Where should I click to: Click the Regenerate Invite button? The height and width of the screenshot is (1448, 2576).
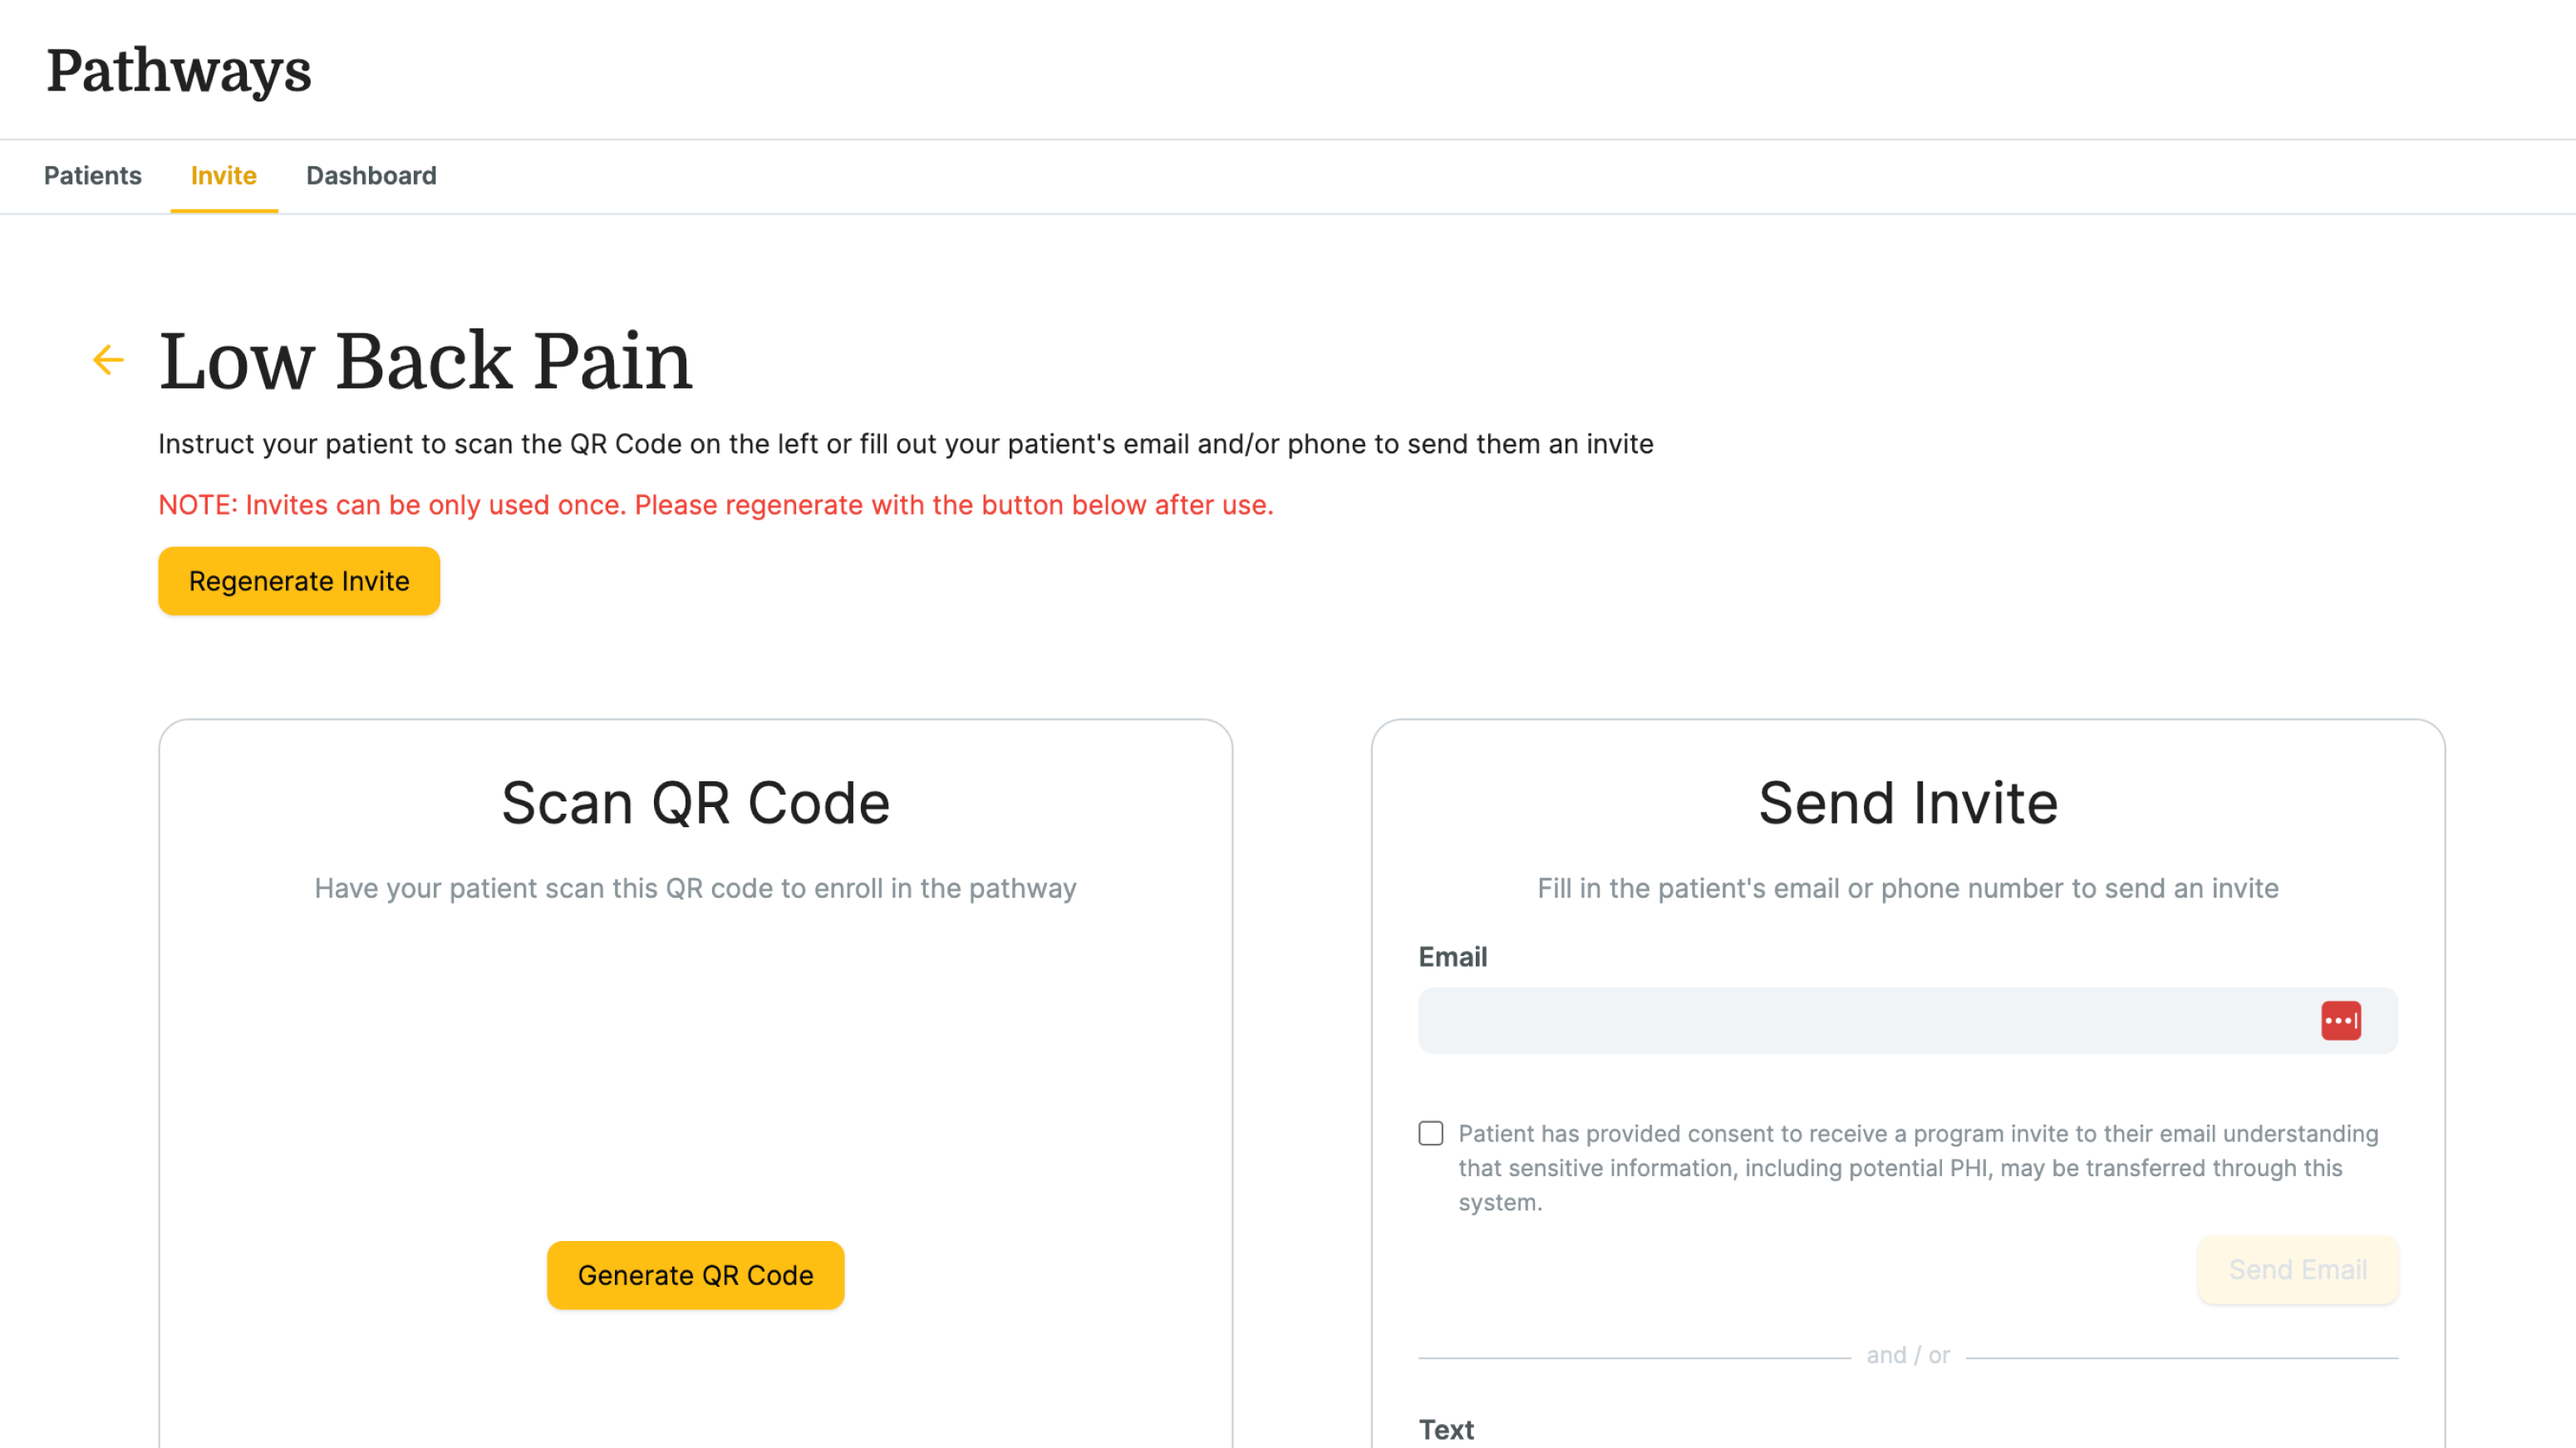point(299,581)
